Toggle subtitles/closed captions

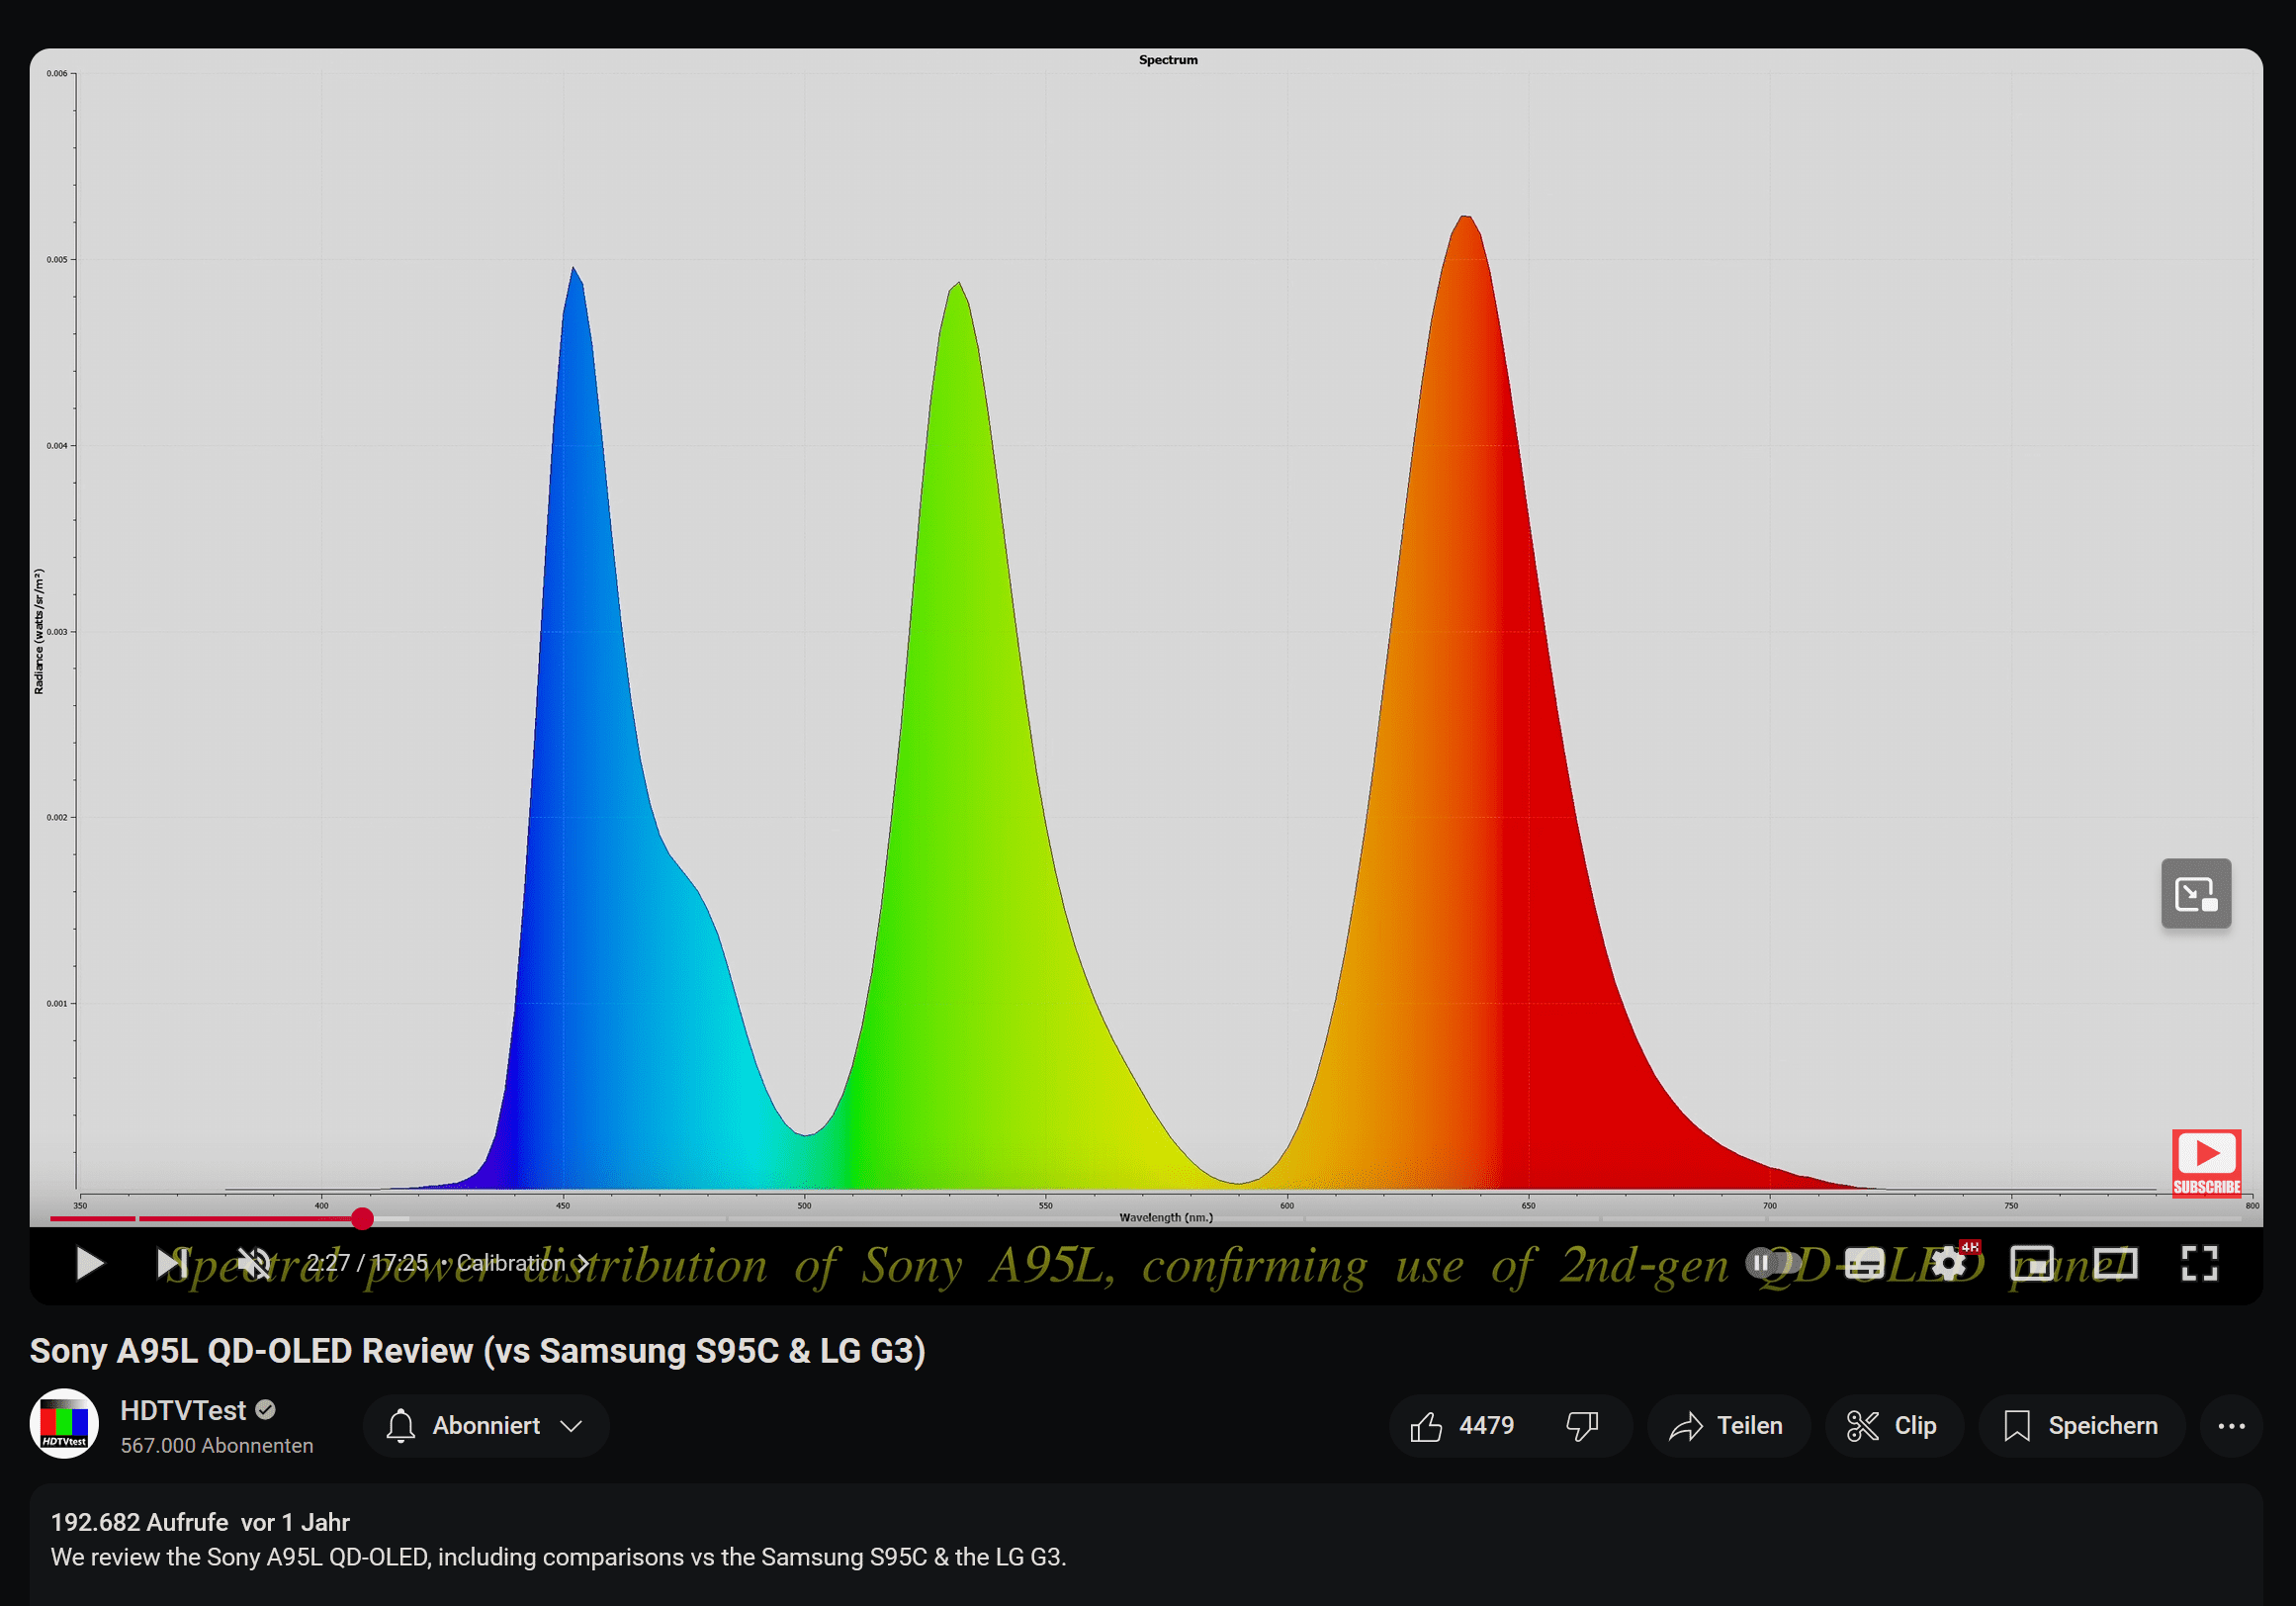(1863, 1263)
